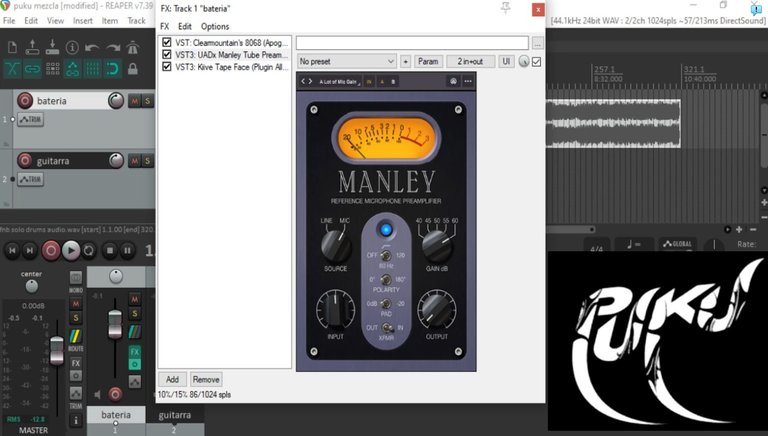The image size is (768, 436).
Task: Toggle the Metronome icon
Action: pyautogui.click(x=133, y=48)
